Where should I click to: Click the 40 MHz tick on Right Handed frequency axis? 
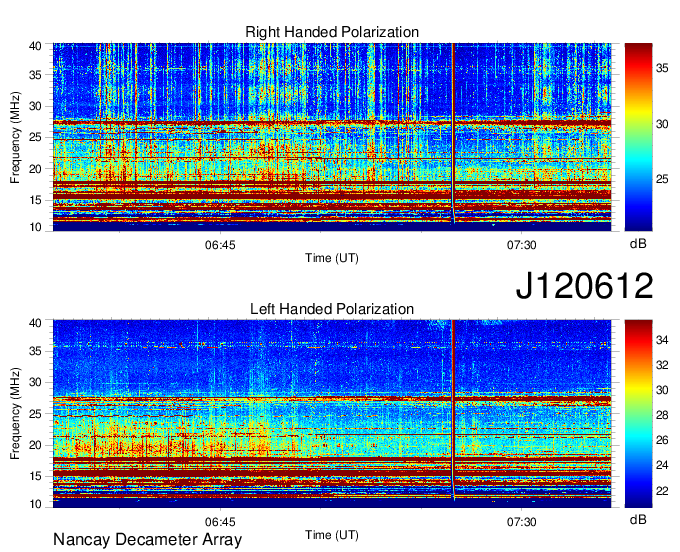[x=36, y=46]
